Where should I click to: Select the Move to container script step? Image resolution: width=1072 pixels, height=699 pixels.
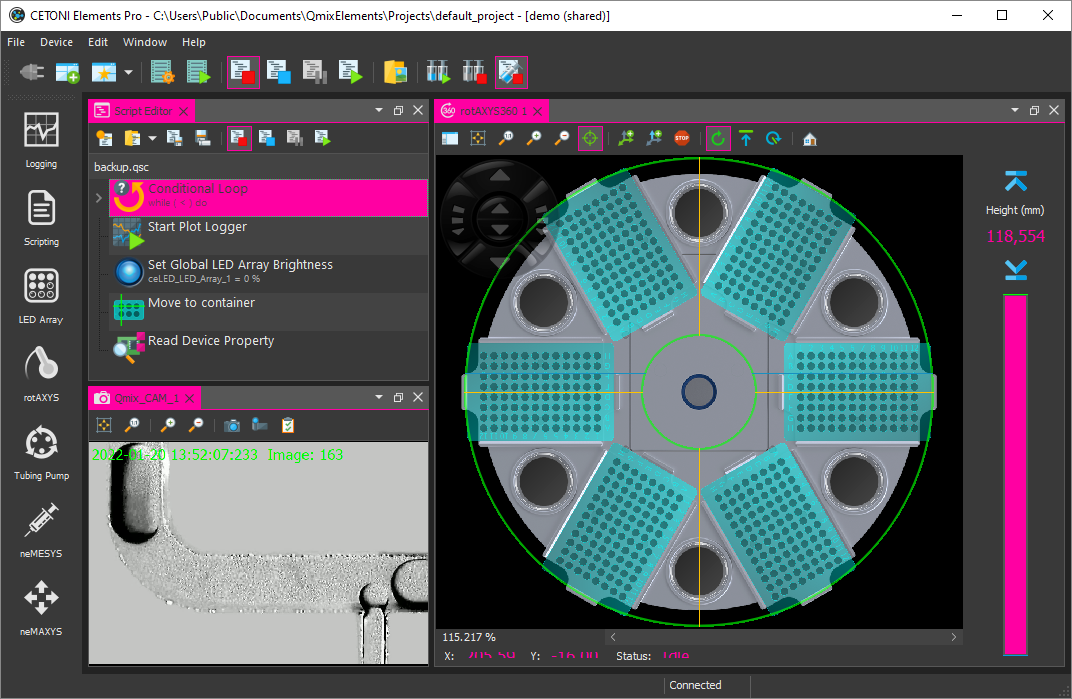[201, 303]
